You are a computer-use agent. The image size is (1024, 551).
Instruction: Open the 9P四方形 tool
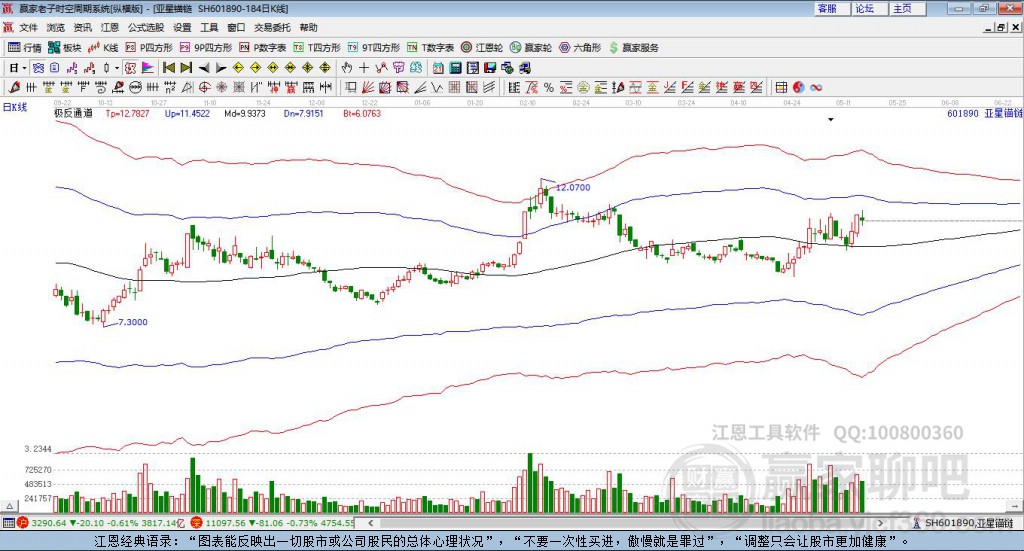point(206,48)
